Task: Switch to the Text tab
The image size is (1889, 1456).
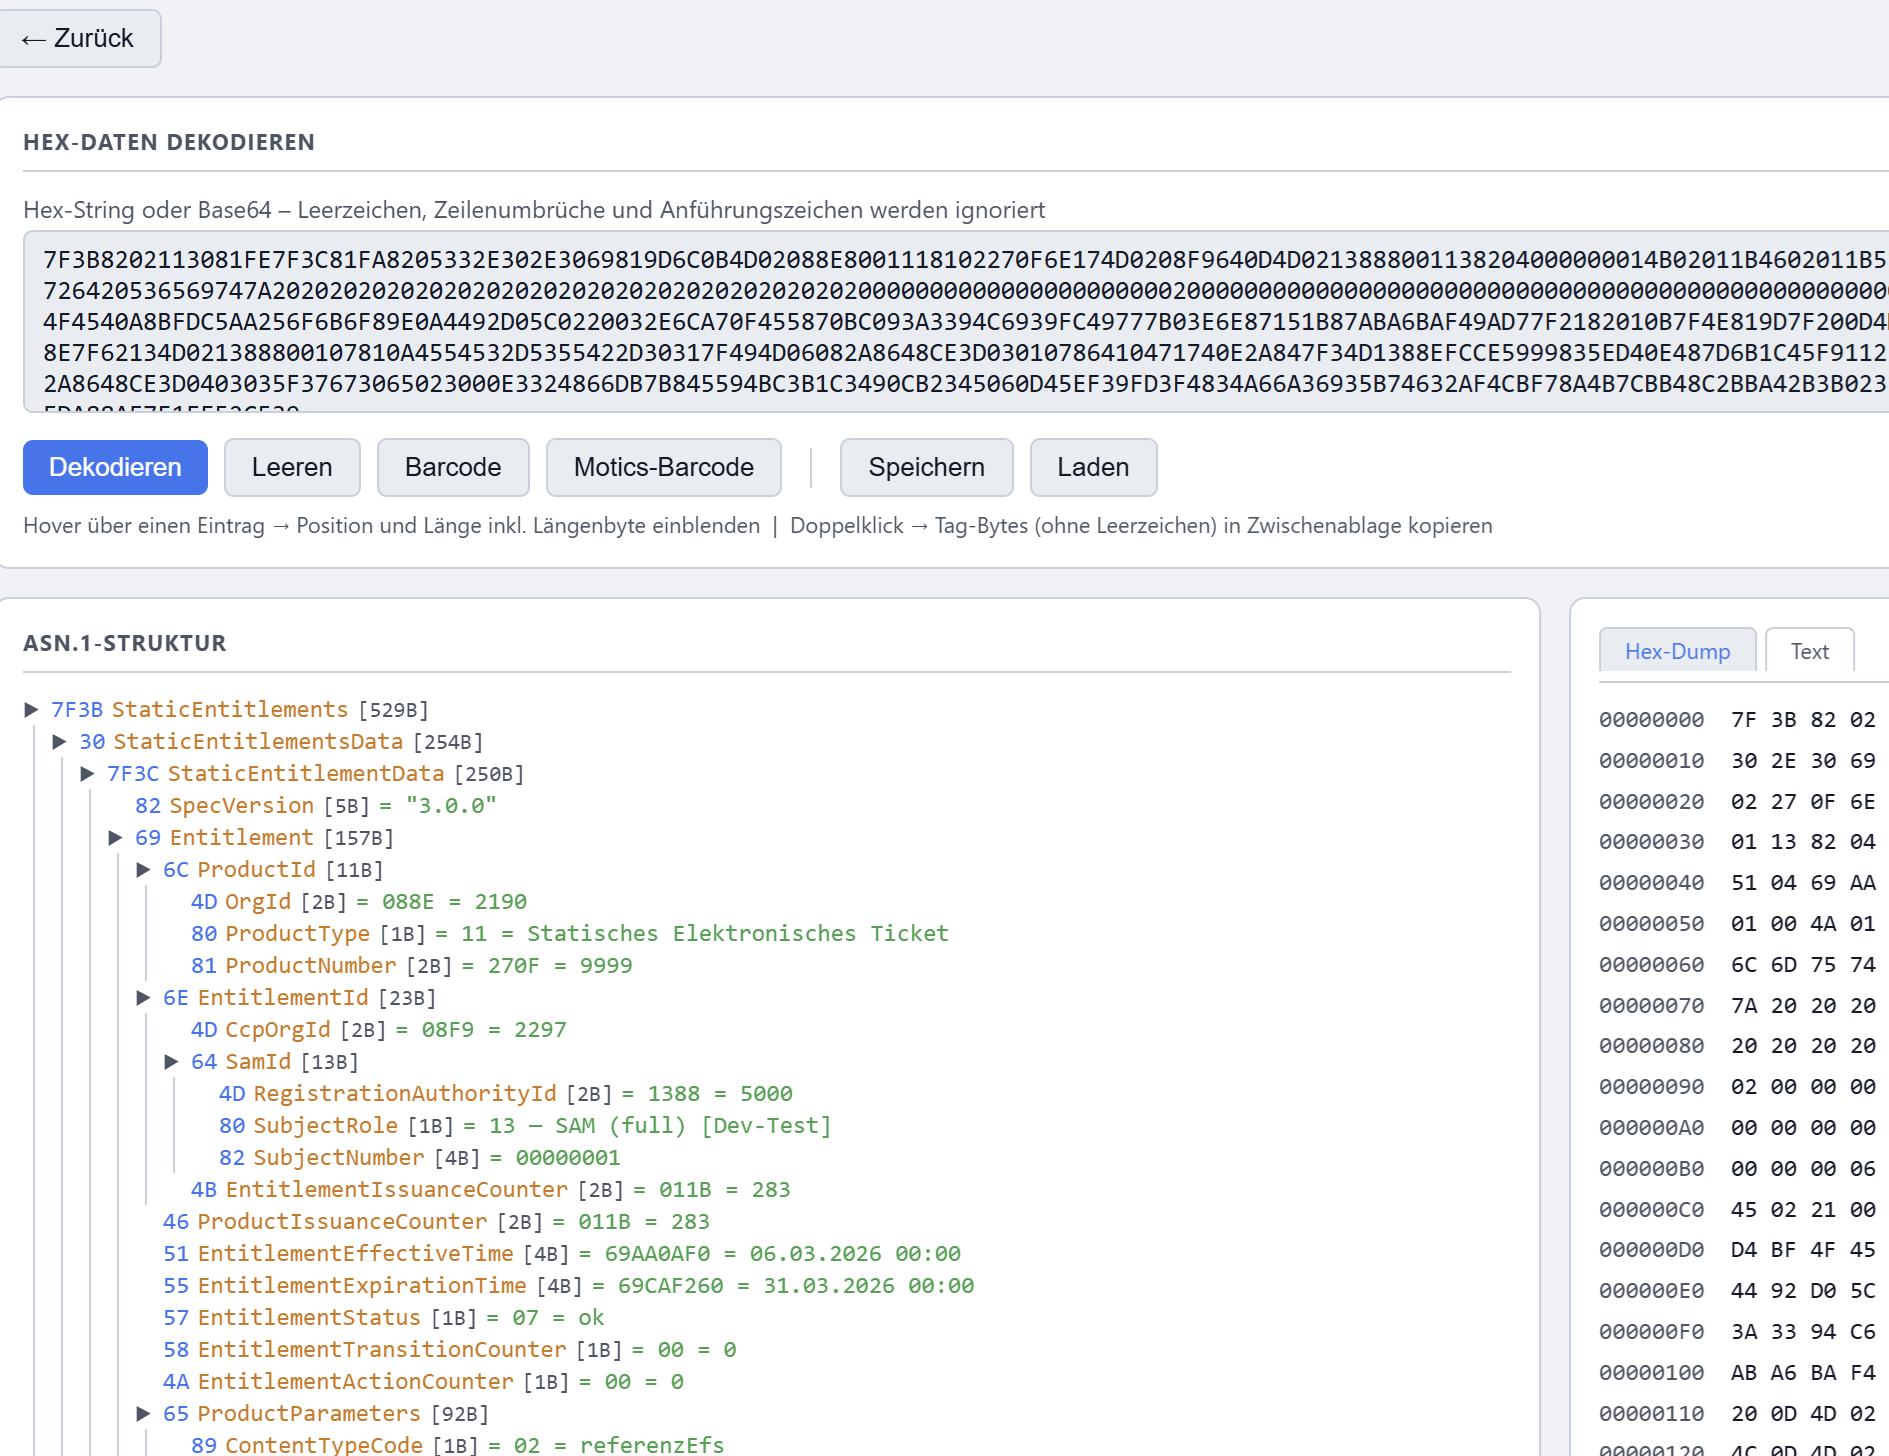Action: pyautogui.click(x=1810, y=651)
